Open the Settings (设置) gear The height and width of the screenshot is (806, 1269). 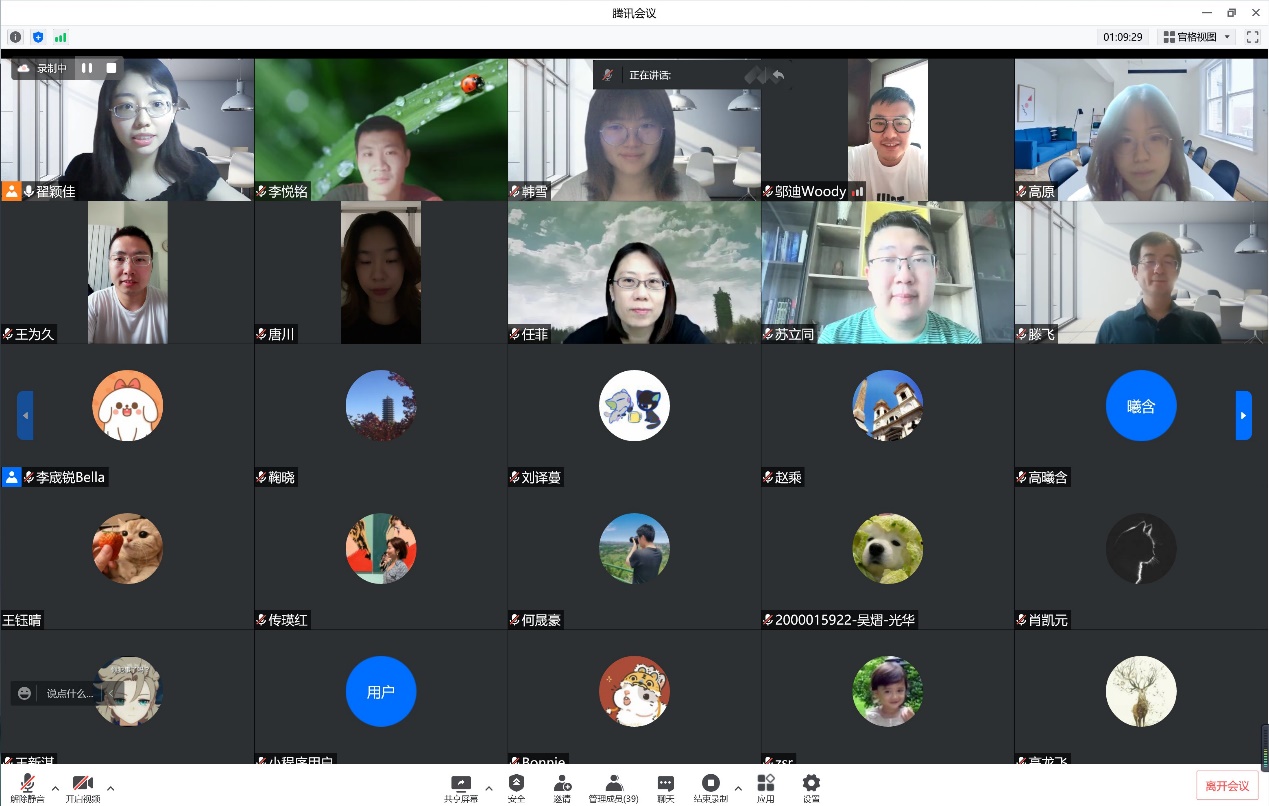tap(811, 787)
